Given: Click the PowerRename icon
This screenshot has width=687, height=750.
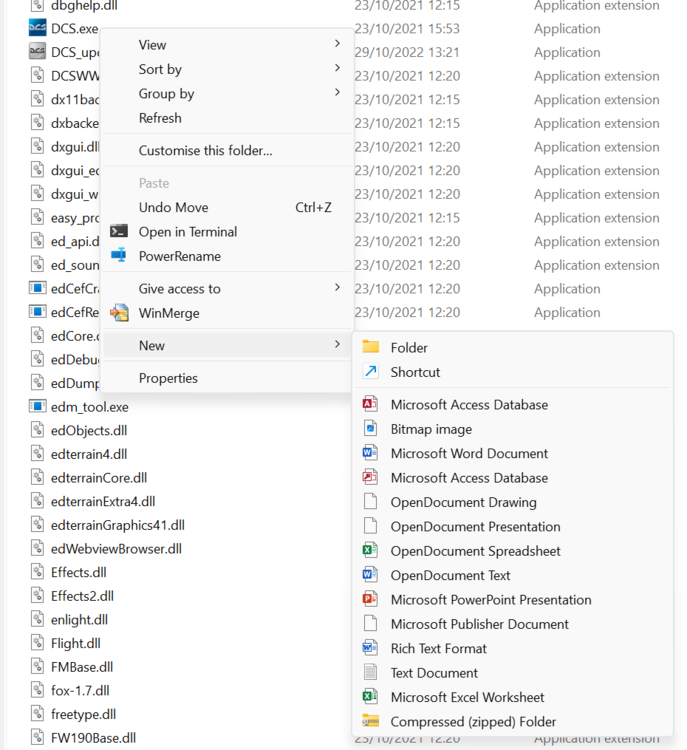Looking at the screenshot, I should [x=120, y=256].
